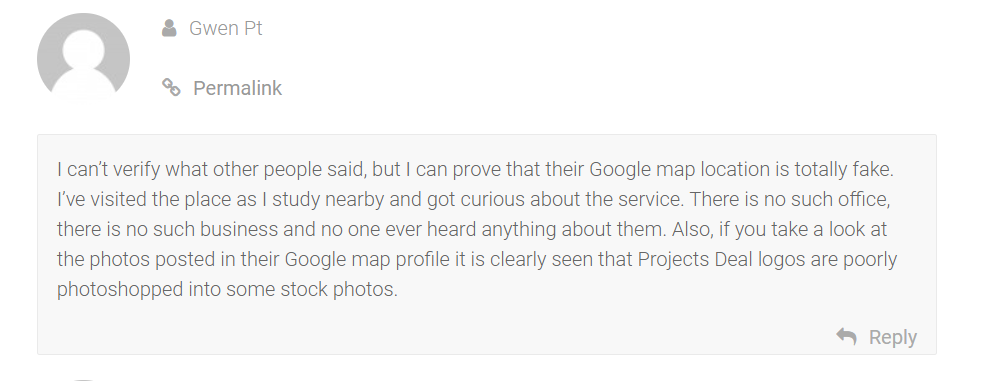
Task: Click the word "photoshopped" in the comment
Action: tap(120, 289)
